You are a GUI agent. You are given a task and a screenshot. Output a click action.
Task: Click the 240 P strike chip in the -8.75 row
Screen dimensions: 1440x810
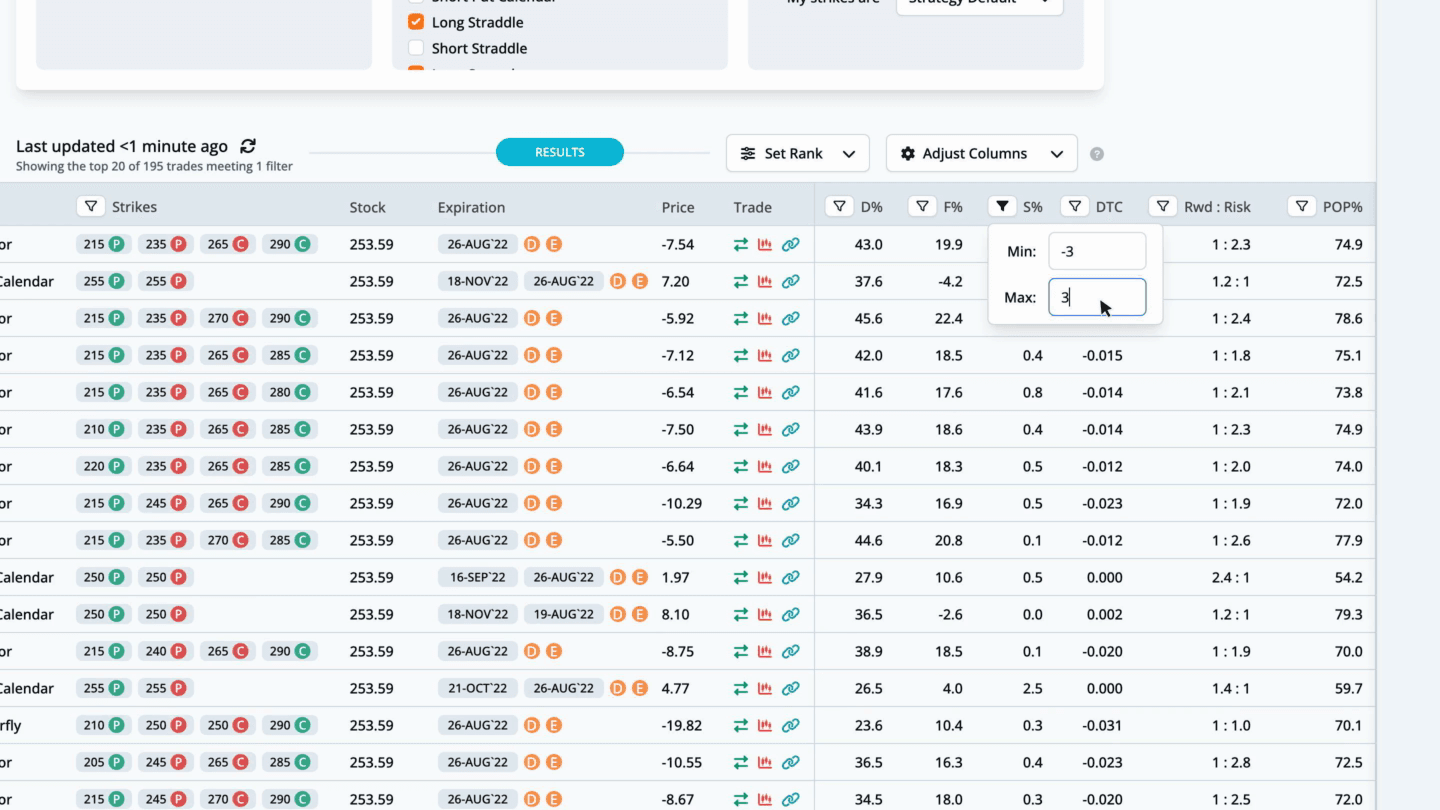tap(166, 651)
